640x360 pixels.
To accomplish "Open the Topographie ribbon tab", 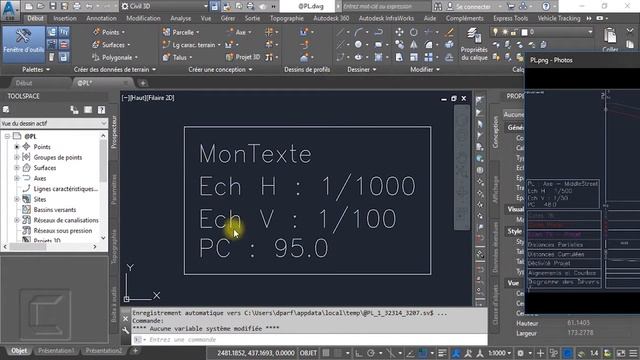I will tap(287, 18).
